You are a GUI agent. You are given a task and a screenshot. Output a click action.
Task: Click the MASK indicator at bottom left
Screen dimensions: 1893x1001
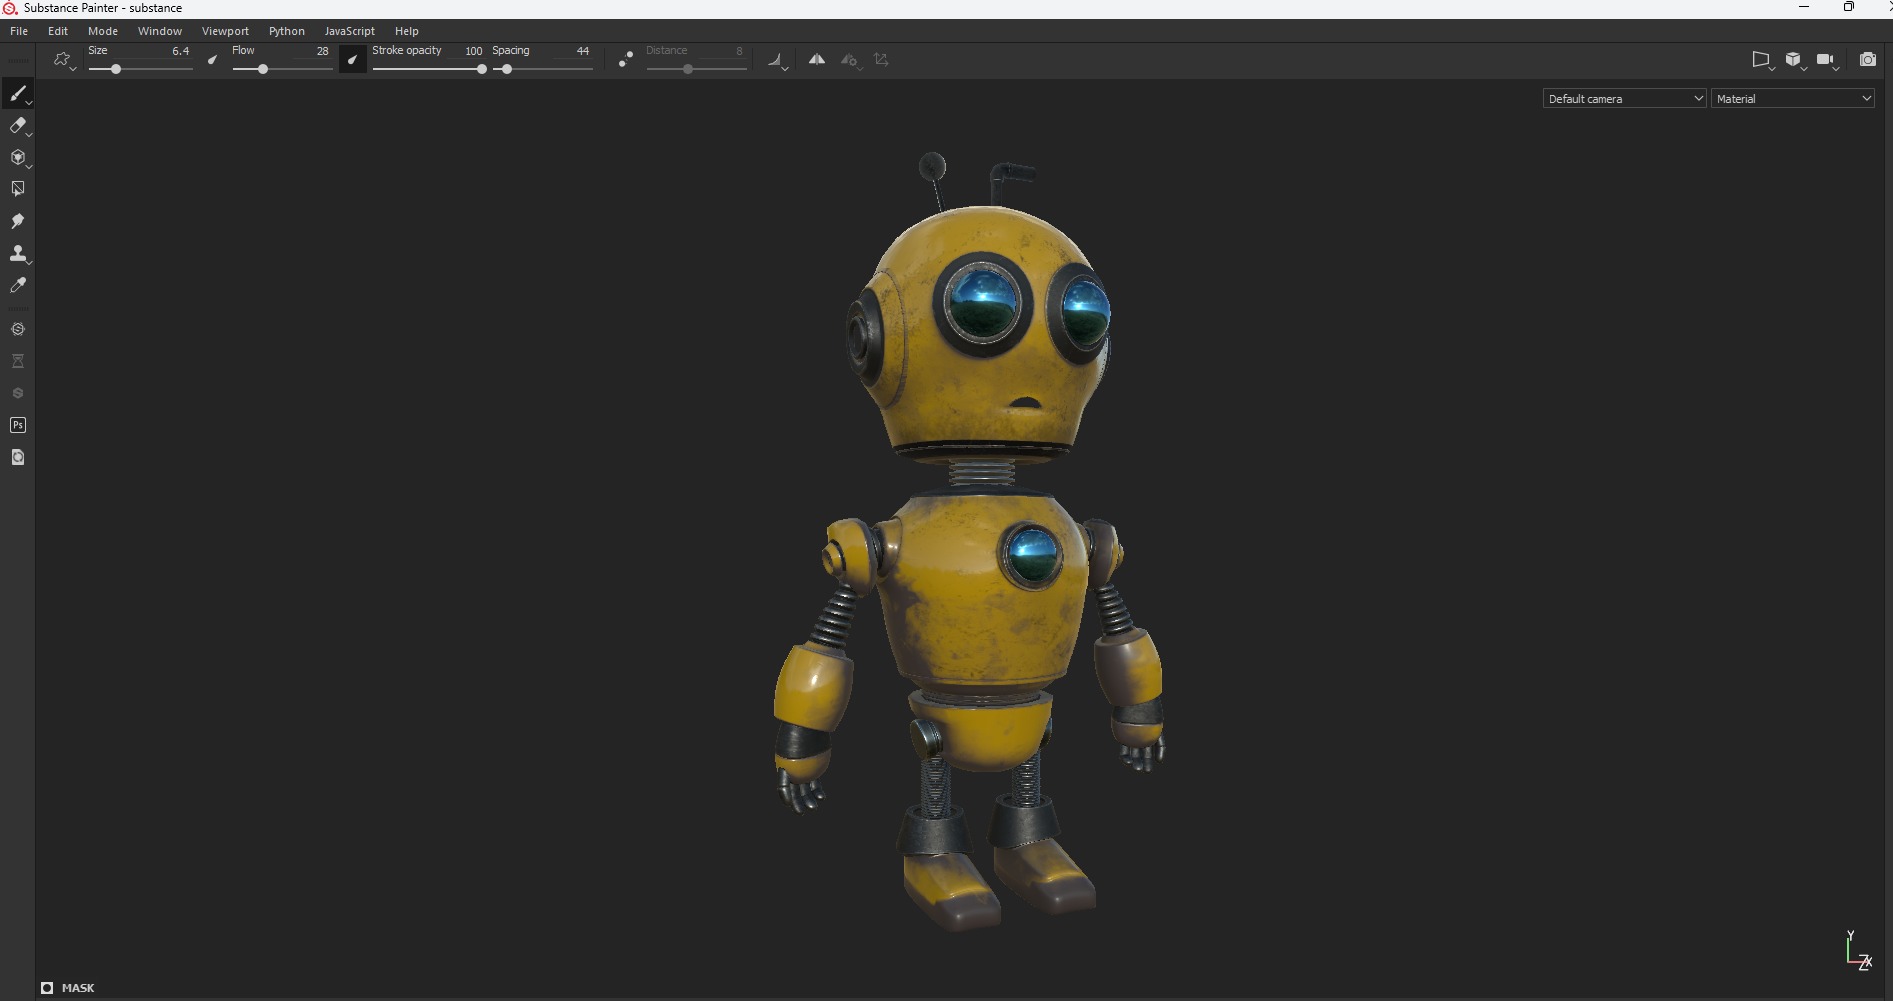(x=68, y=988)
